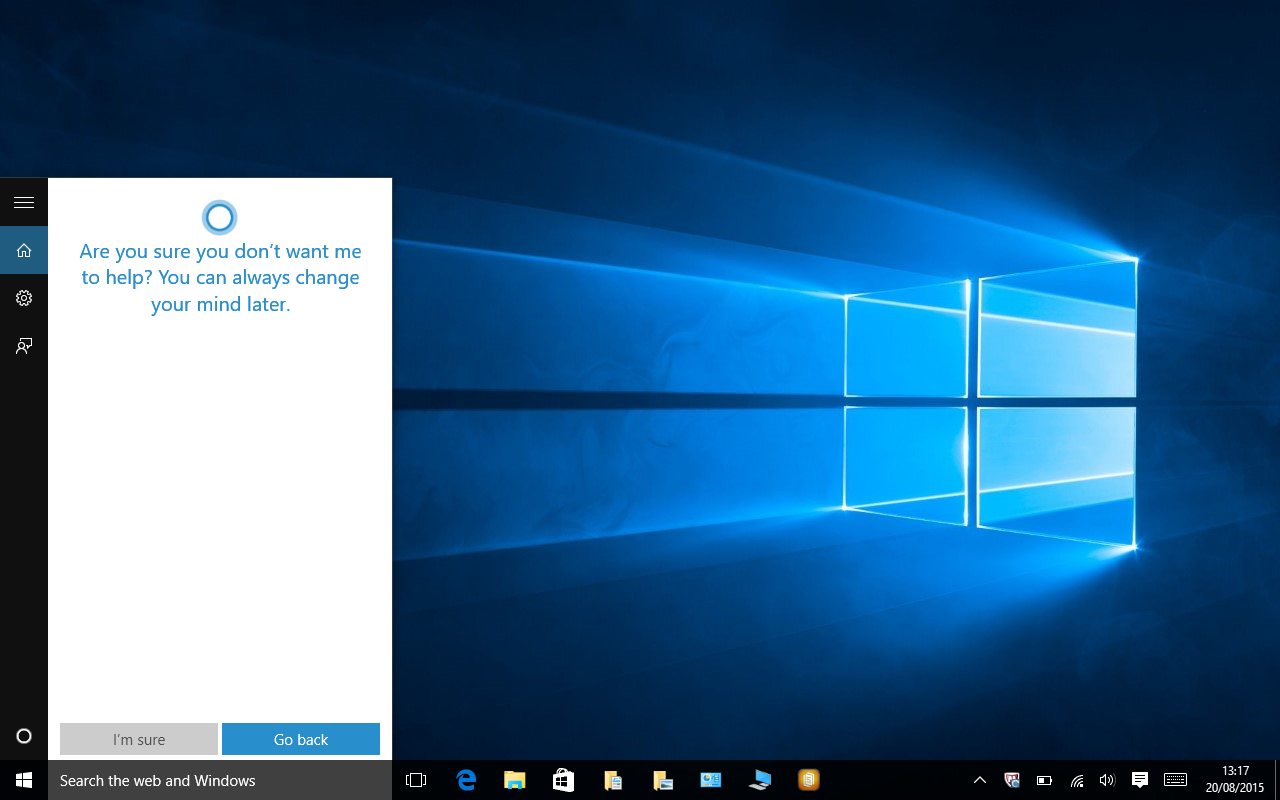Image resolution: width=1280 pixels, height=800 pixels.
Task: Open File Explorer from the taskbar
Action: [514, 780]
